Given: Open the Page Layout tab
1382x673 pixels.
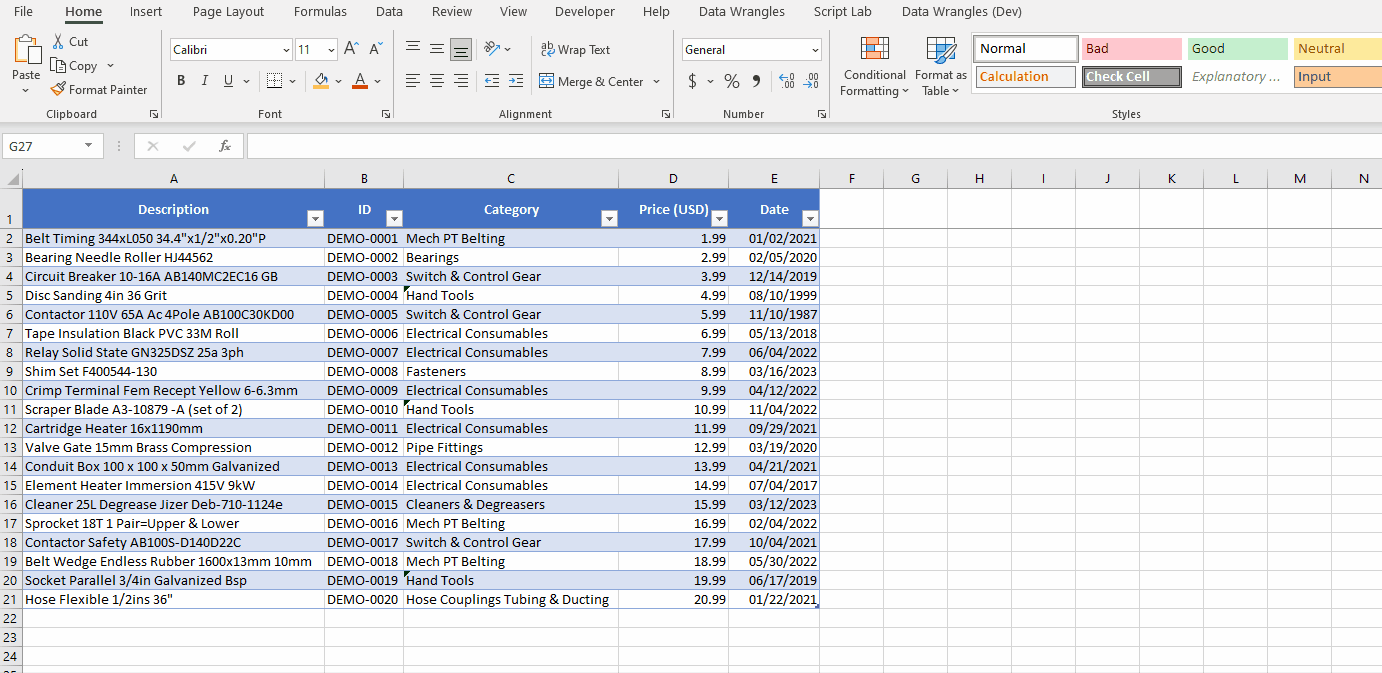Looking at the screenshot, I should pyautogui.click(x=228, y=12).
